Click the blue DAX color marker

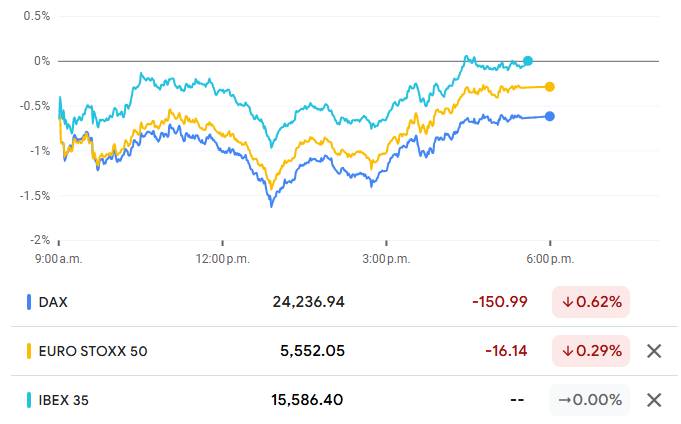pos(29,301)
